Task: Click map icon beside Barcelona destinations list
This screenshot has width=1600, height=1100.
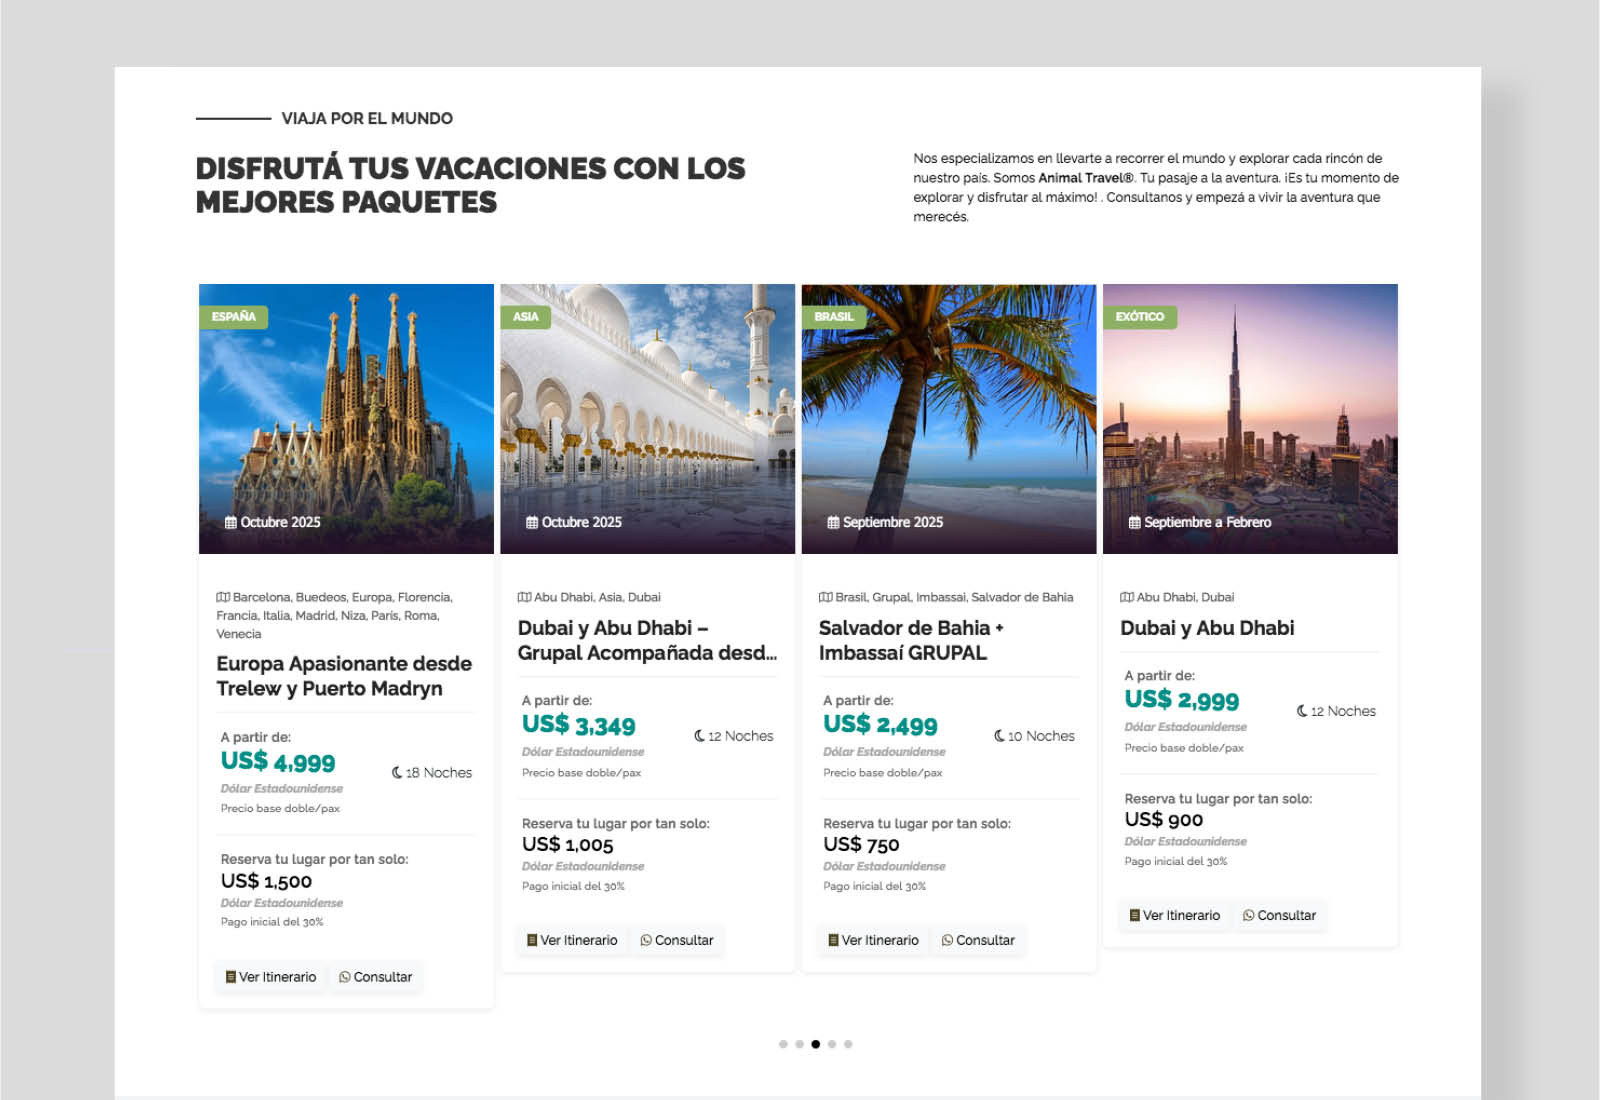Action: point(223,597)
